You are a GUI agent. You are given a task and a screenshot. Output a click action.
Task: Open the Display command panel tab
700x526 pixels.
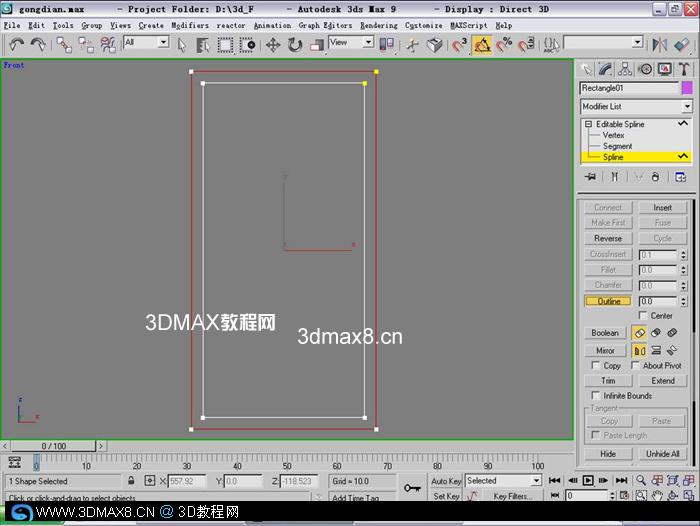point(665,69)
